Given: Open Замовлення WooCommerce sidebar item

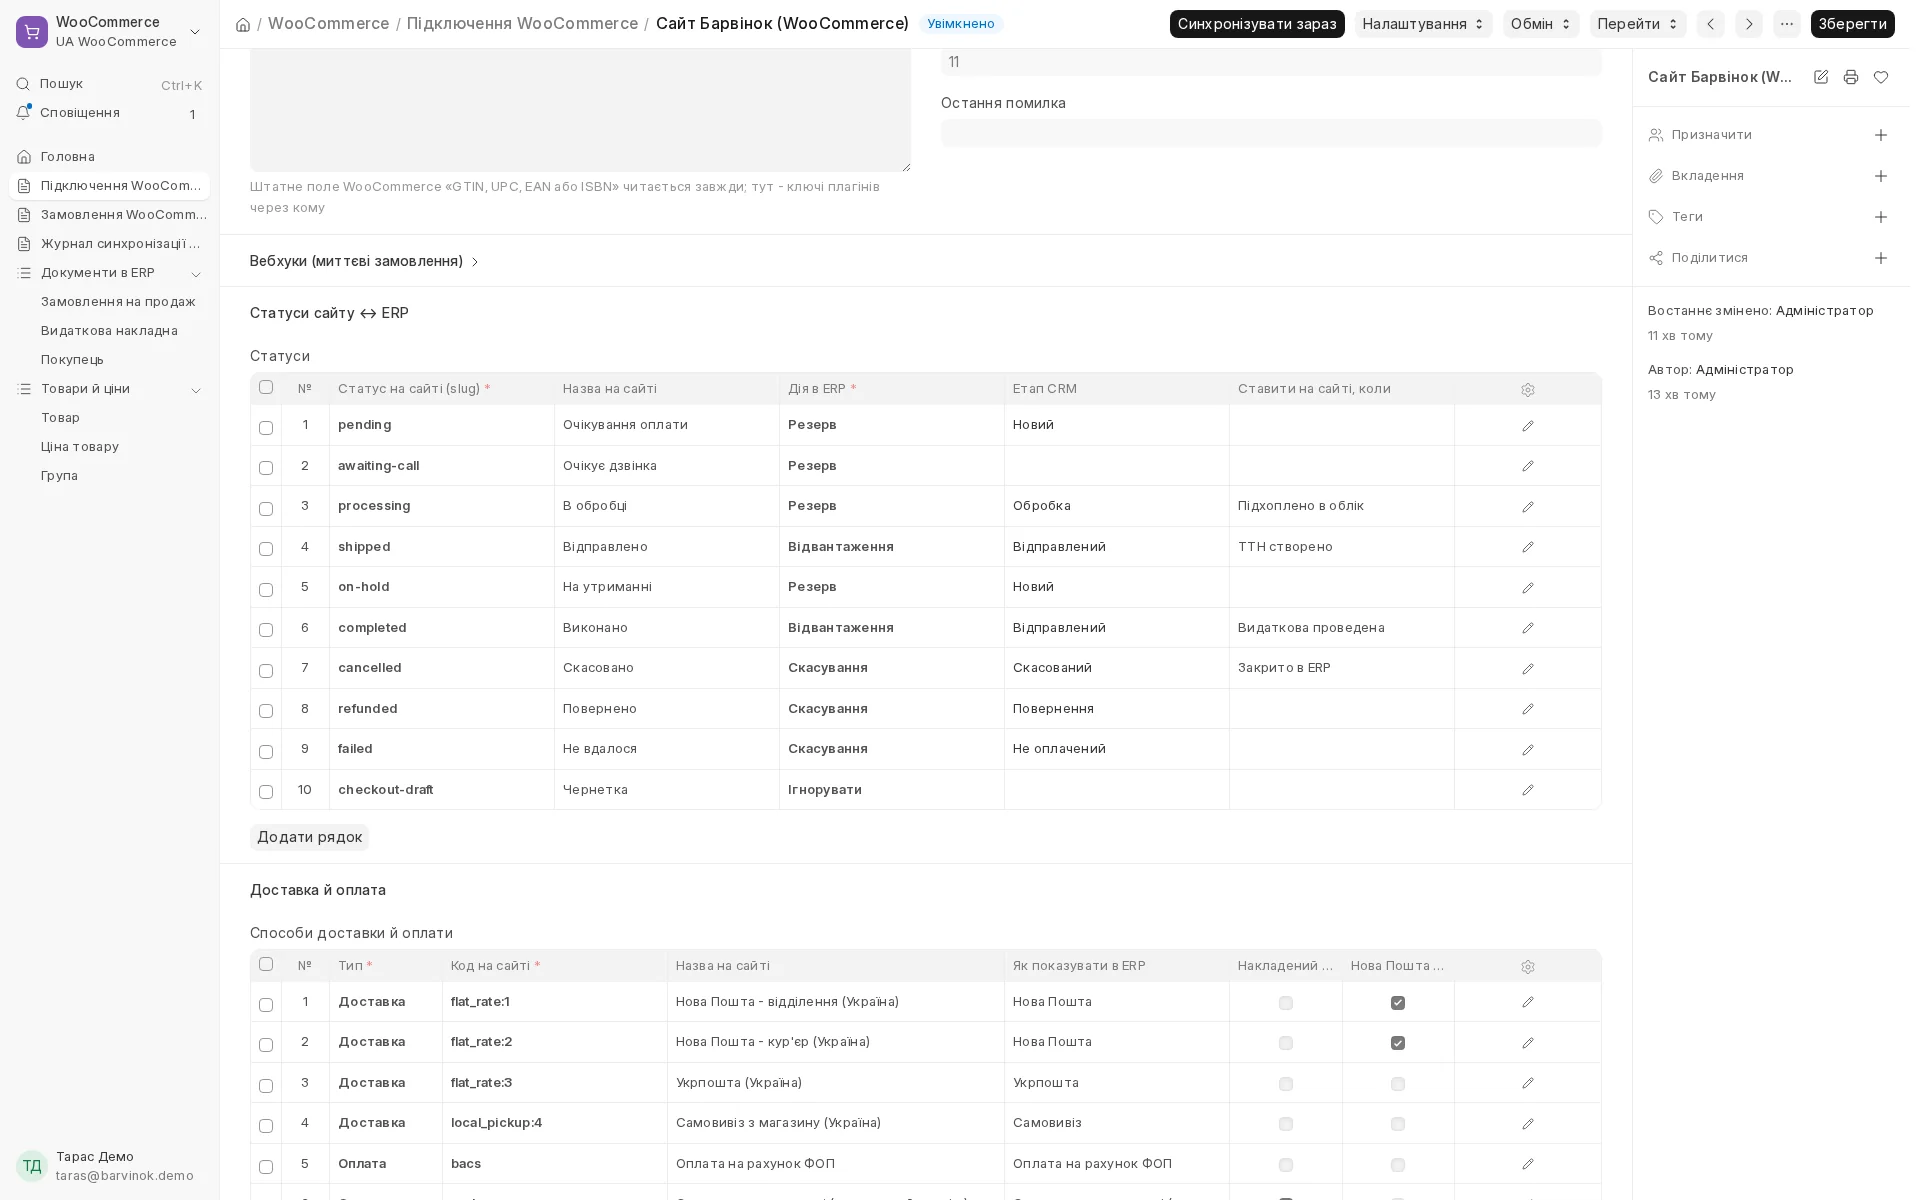Looking at the screenshot, I should tap(110, 215).
